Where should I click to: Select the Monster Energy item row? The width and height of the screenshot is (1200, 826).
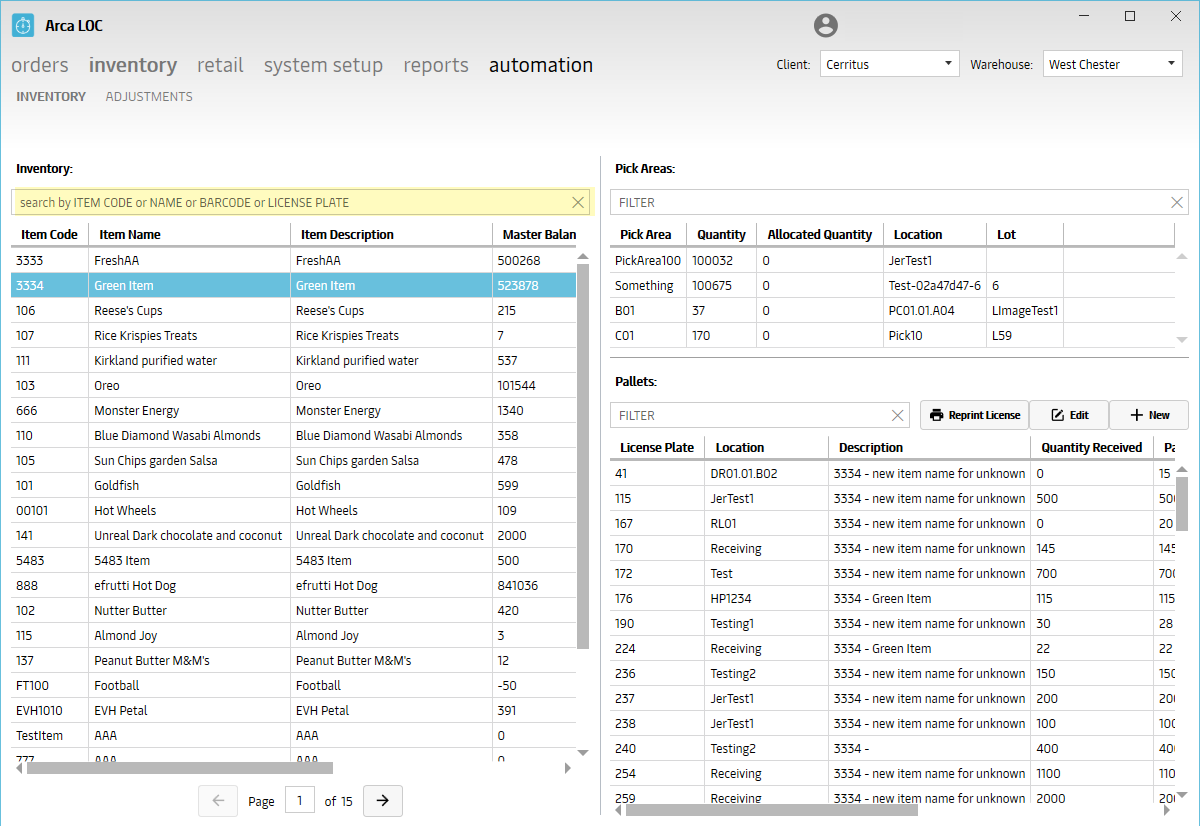click(x=294, y=411)
